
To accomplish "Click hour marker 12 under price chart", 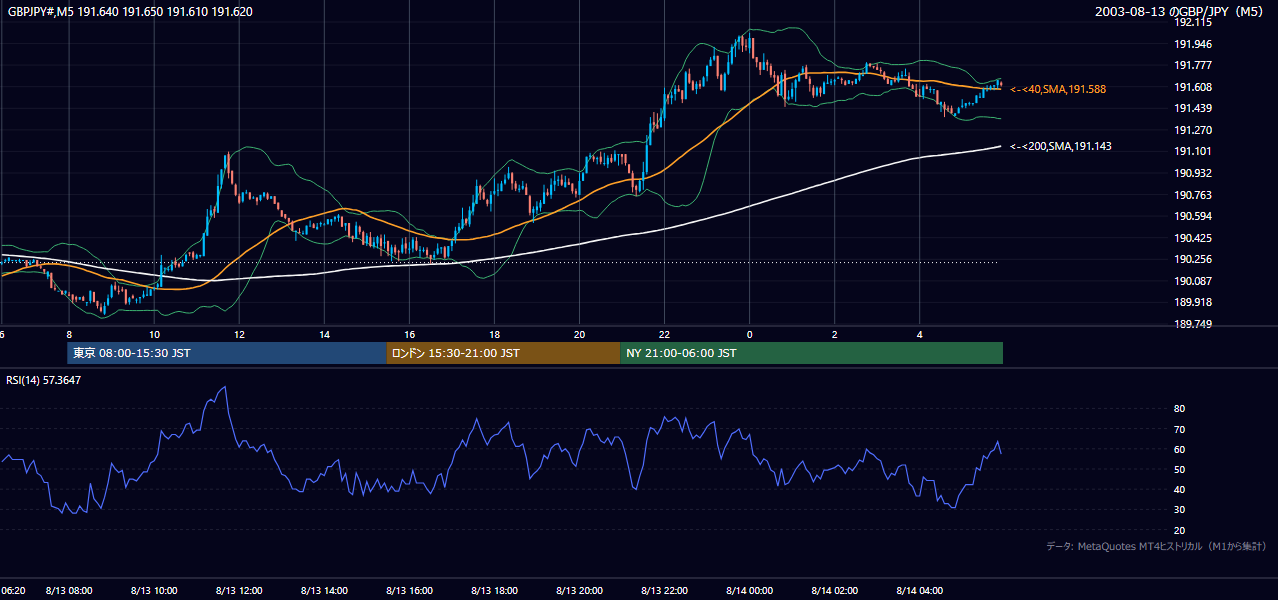I will coord(239,334).
